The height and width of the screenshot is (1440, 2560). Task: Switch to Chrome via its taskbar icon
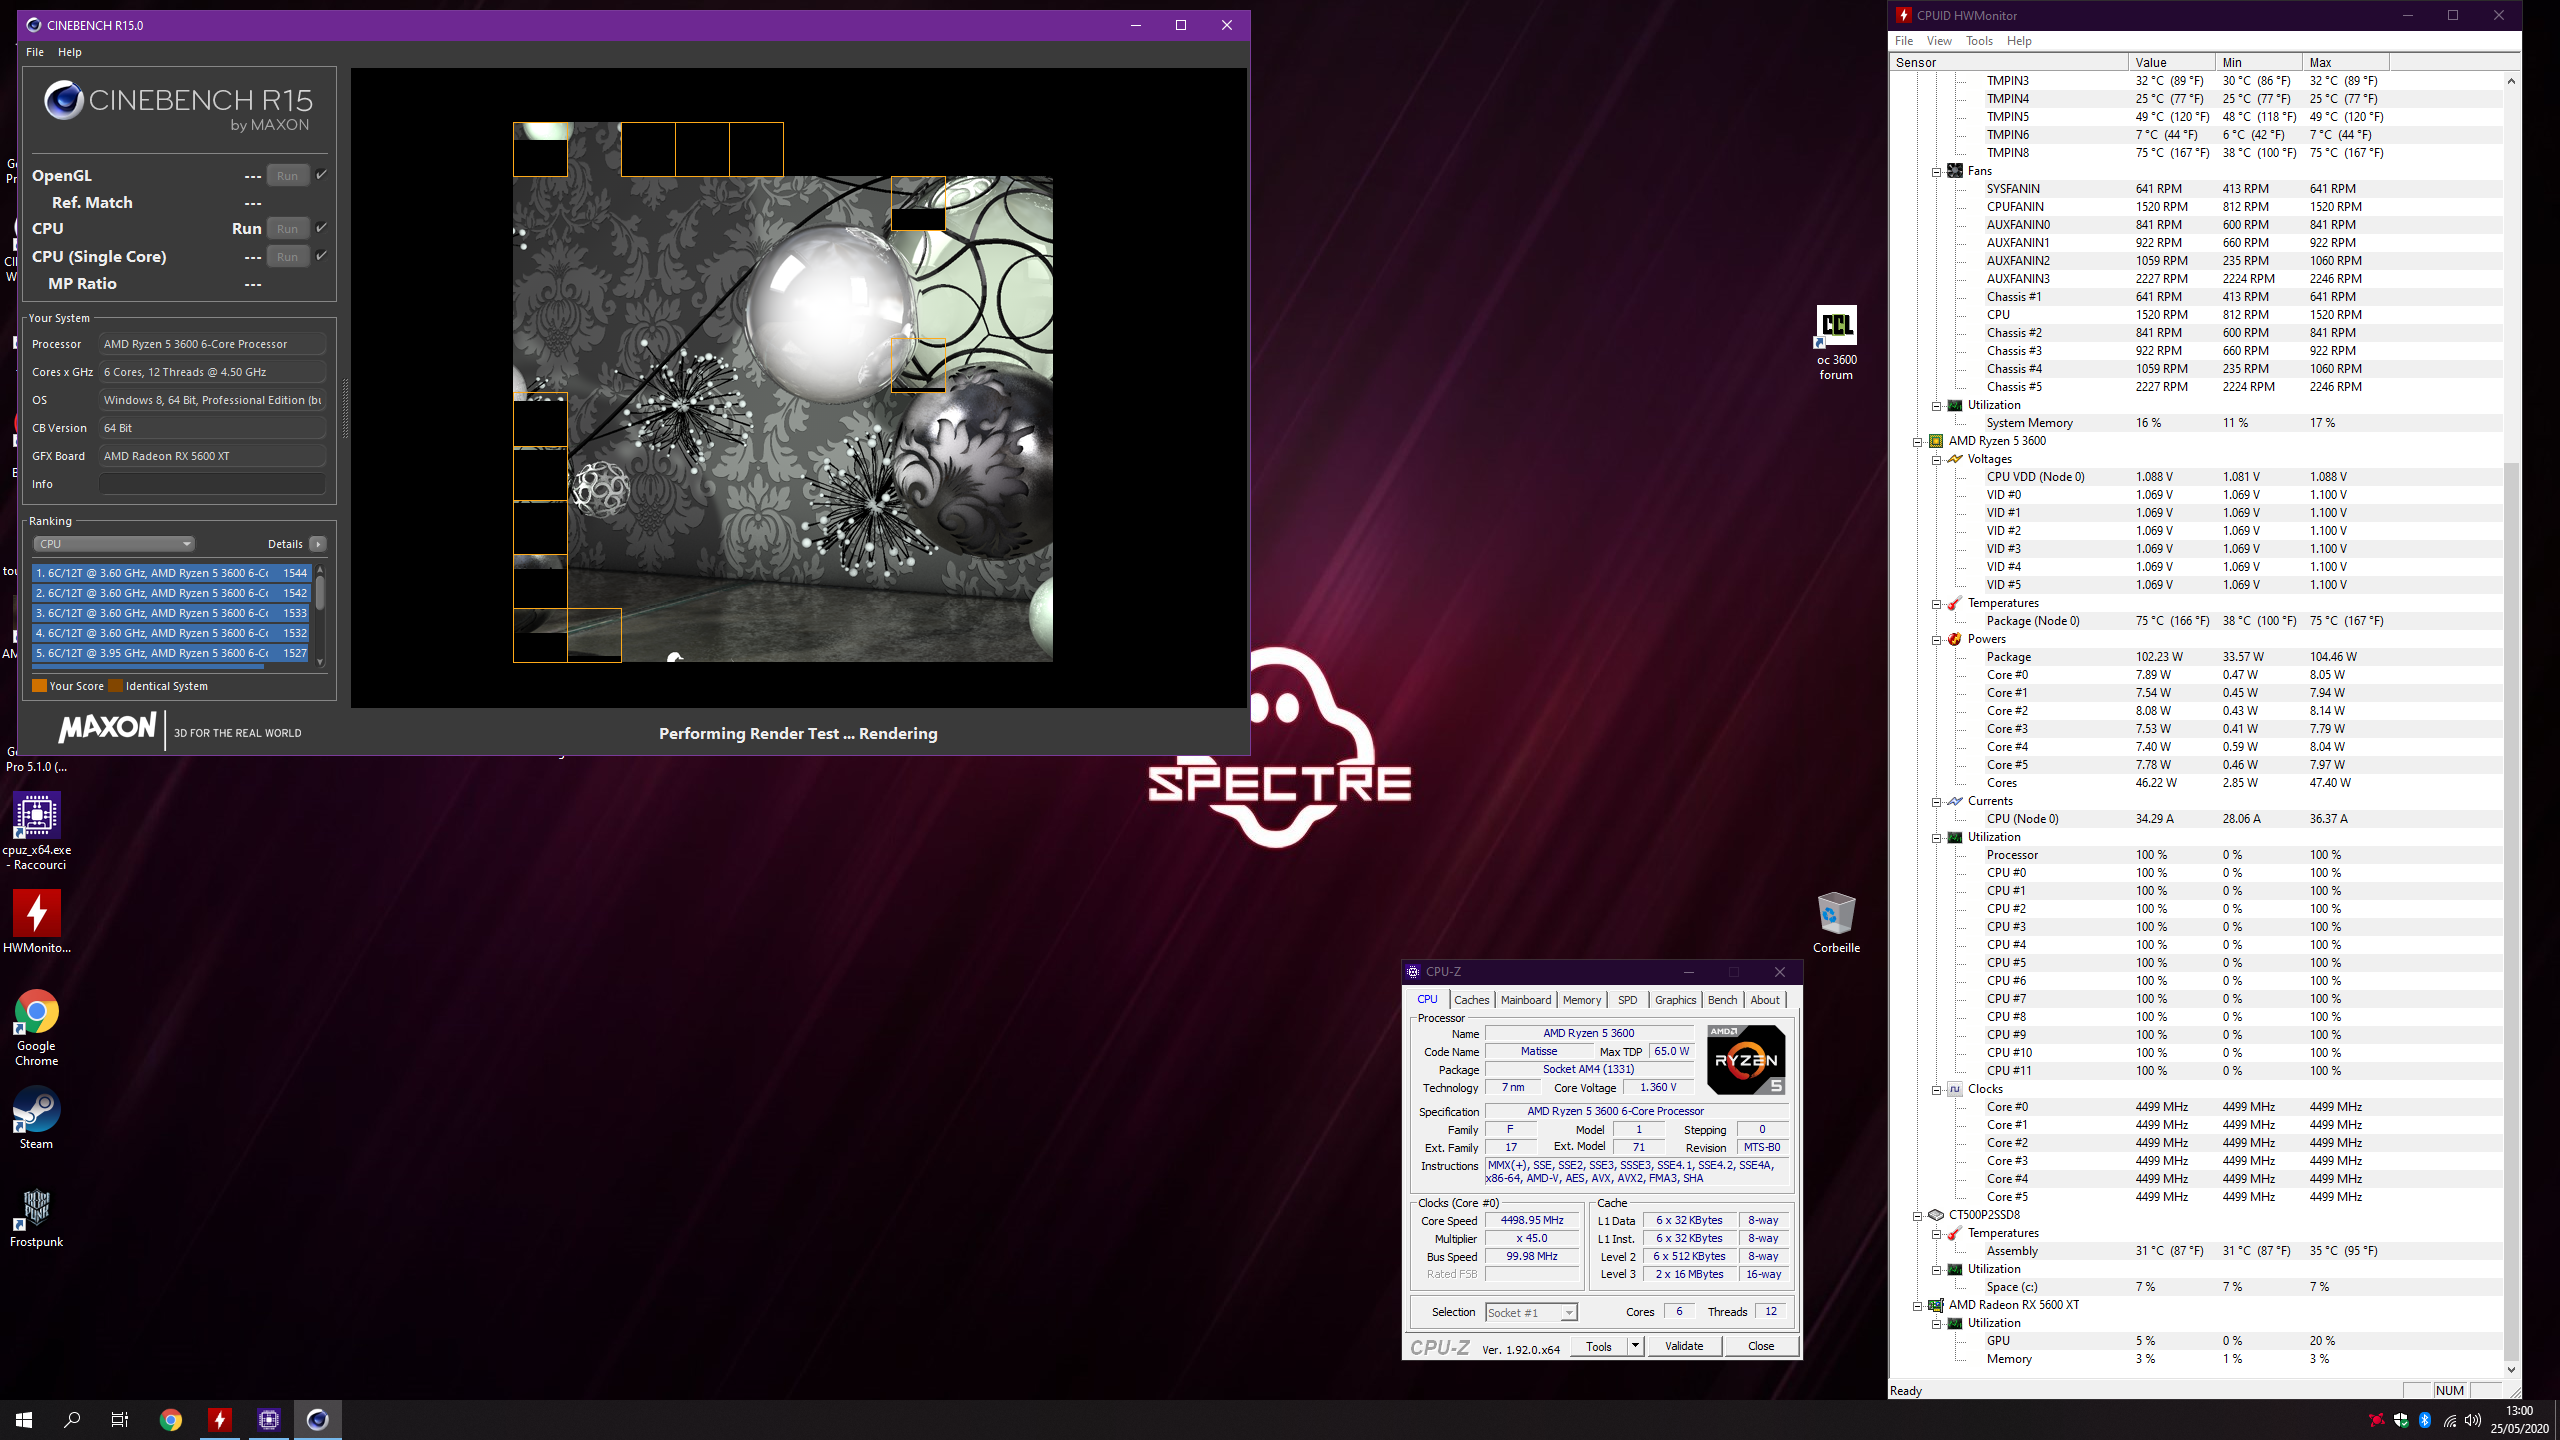pyautogui.click(x=171, y=1419)
